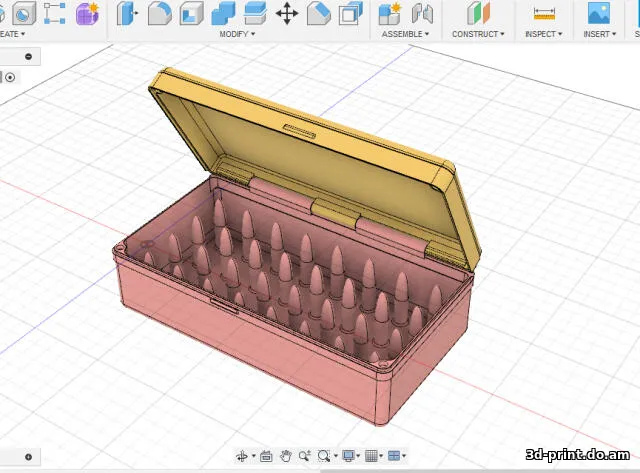Select the Measure ruler icon
Image resolution: width=640 pixels, height=473 pixels.
click(x=543, y=13)
